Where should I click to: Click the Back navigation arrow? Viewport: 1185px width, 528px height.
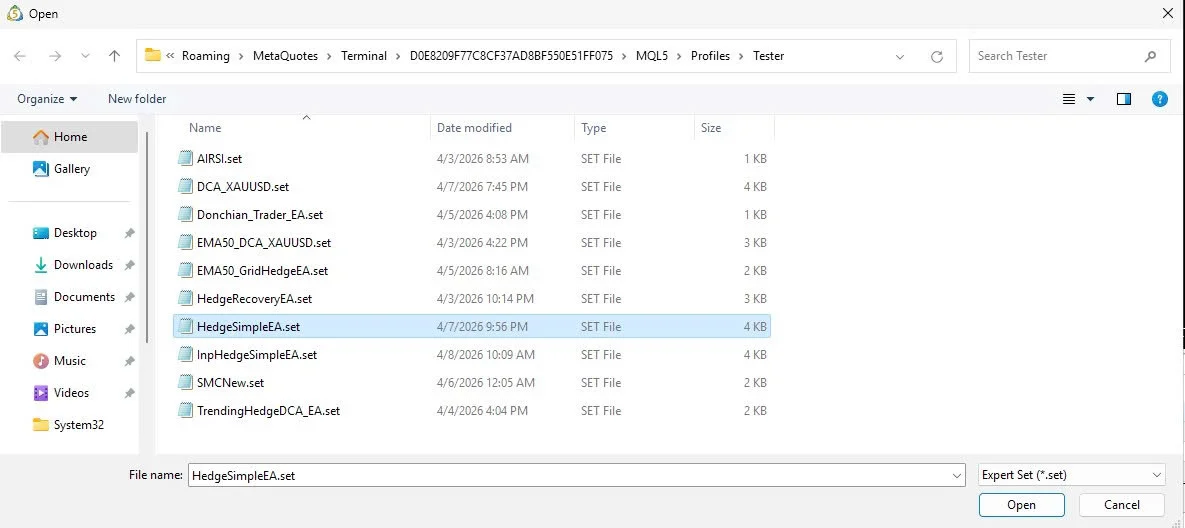(20, 57)
